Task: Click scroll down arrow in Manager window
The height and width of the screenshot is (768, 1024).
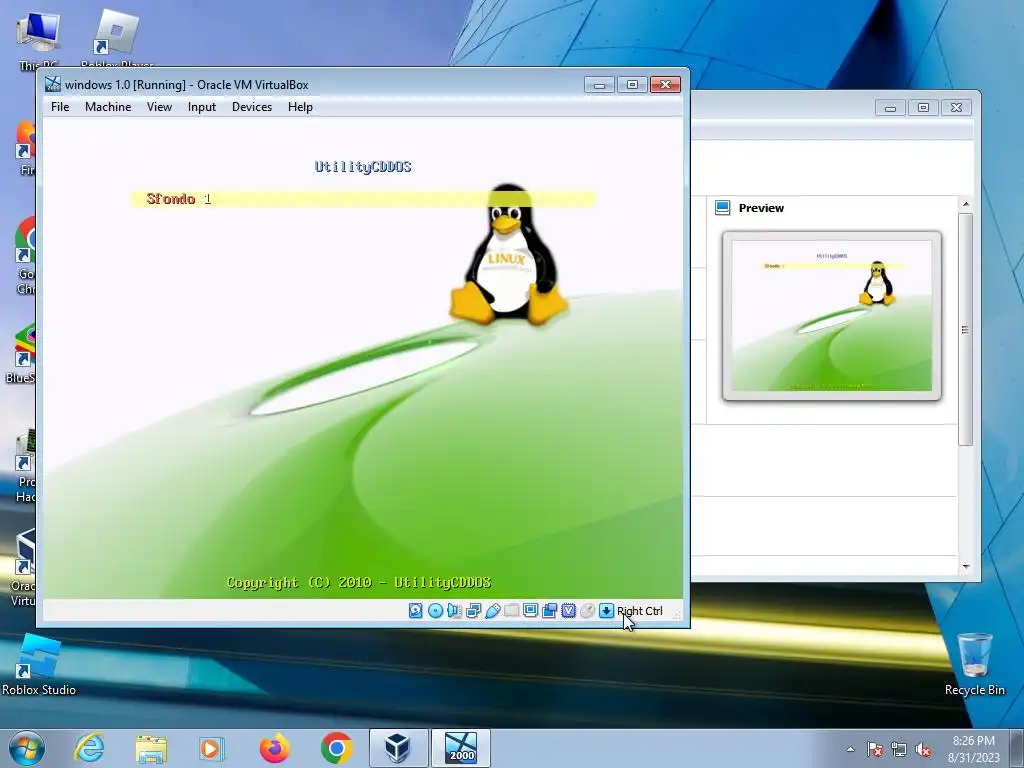Action: pyautogui.click(x=966, y=567)
